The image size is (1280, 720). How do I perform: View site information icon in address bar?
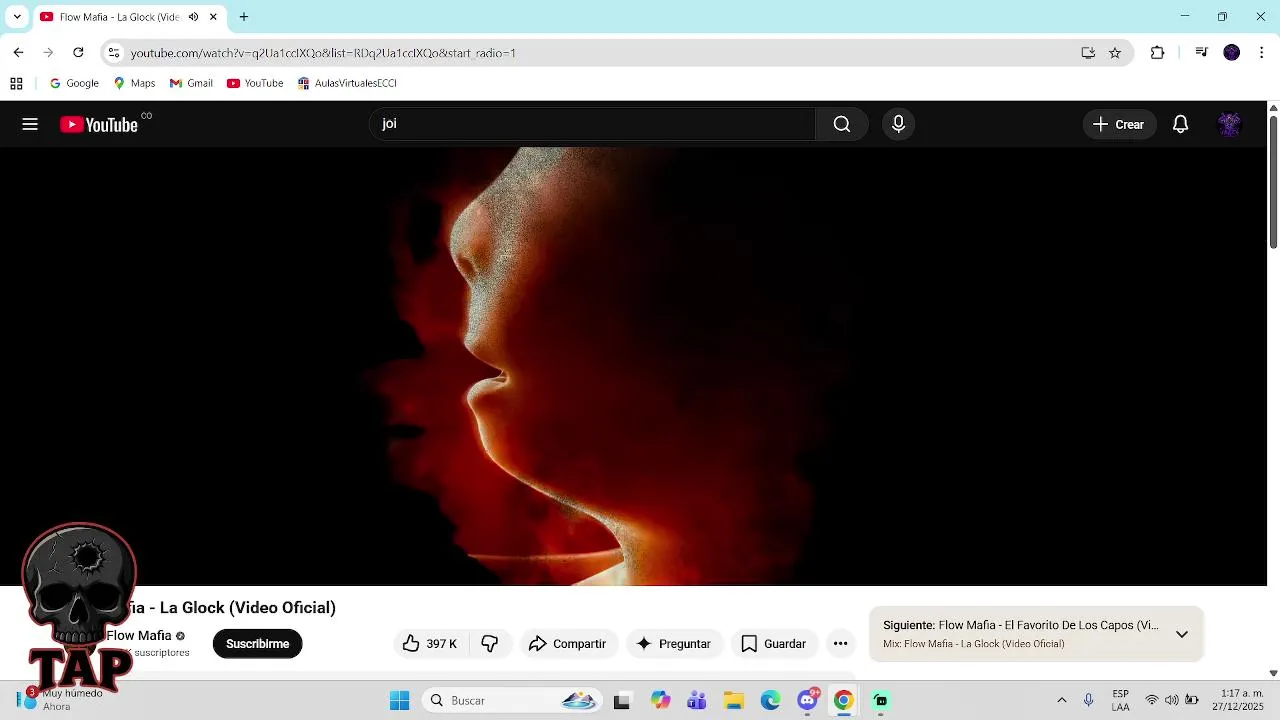pos(114,53)
